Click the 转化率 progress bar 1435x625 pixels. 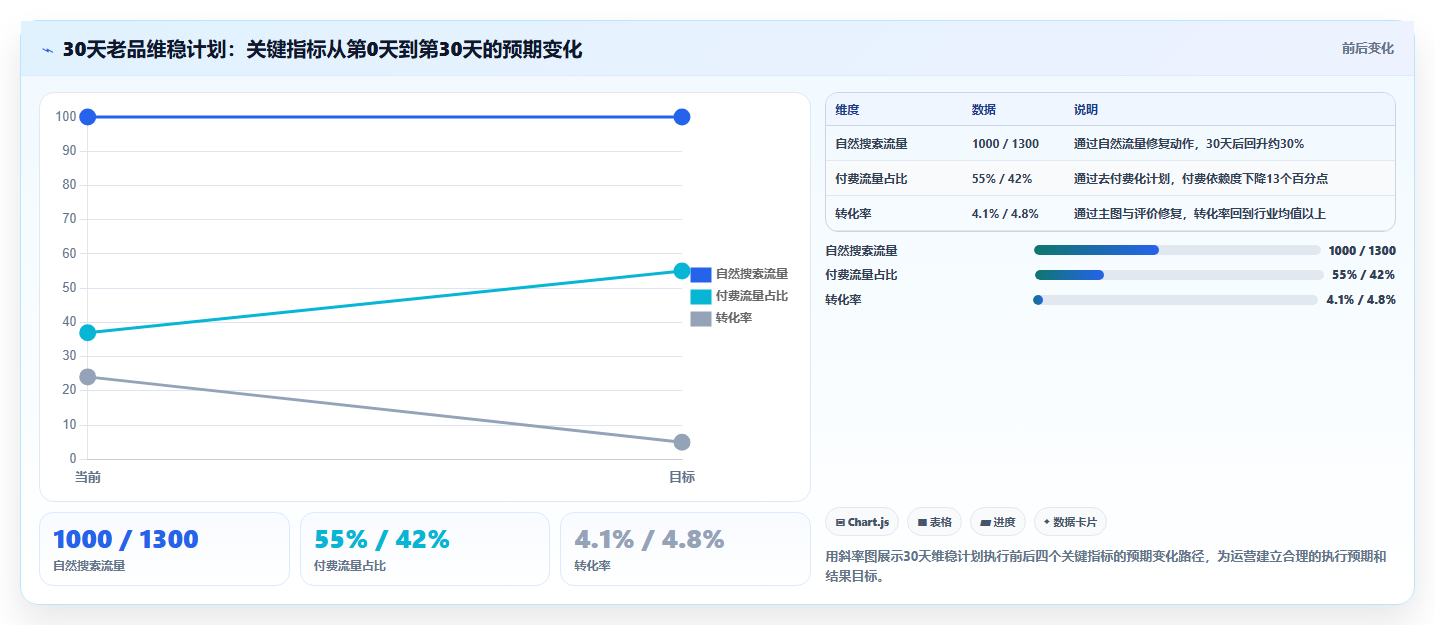point(1175,300)
